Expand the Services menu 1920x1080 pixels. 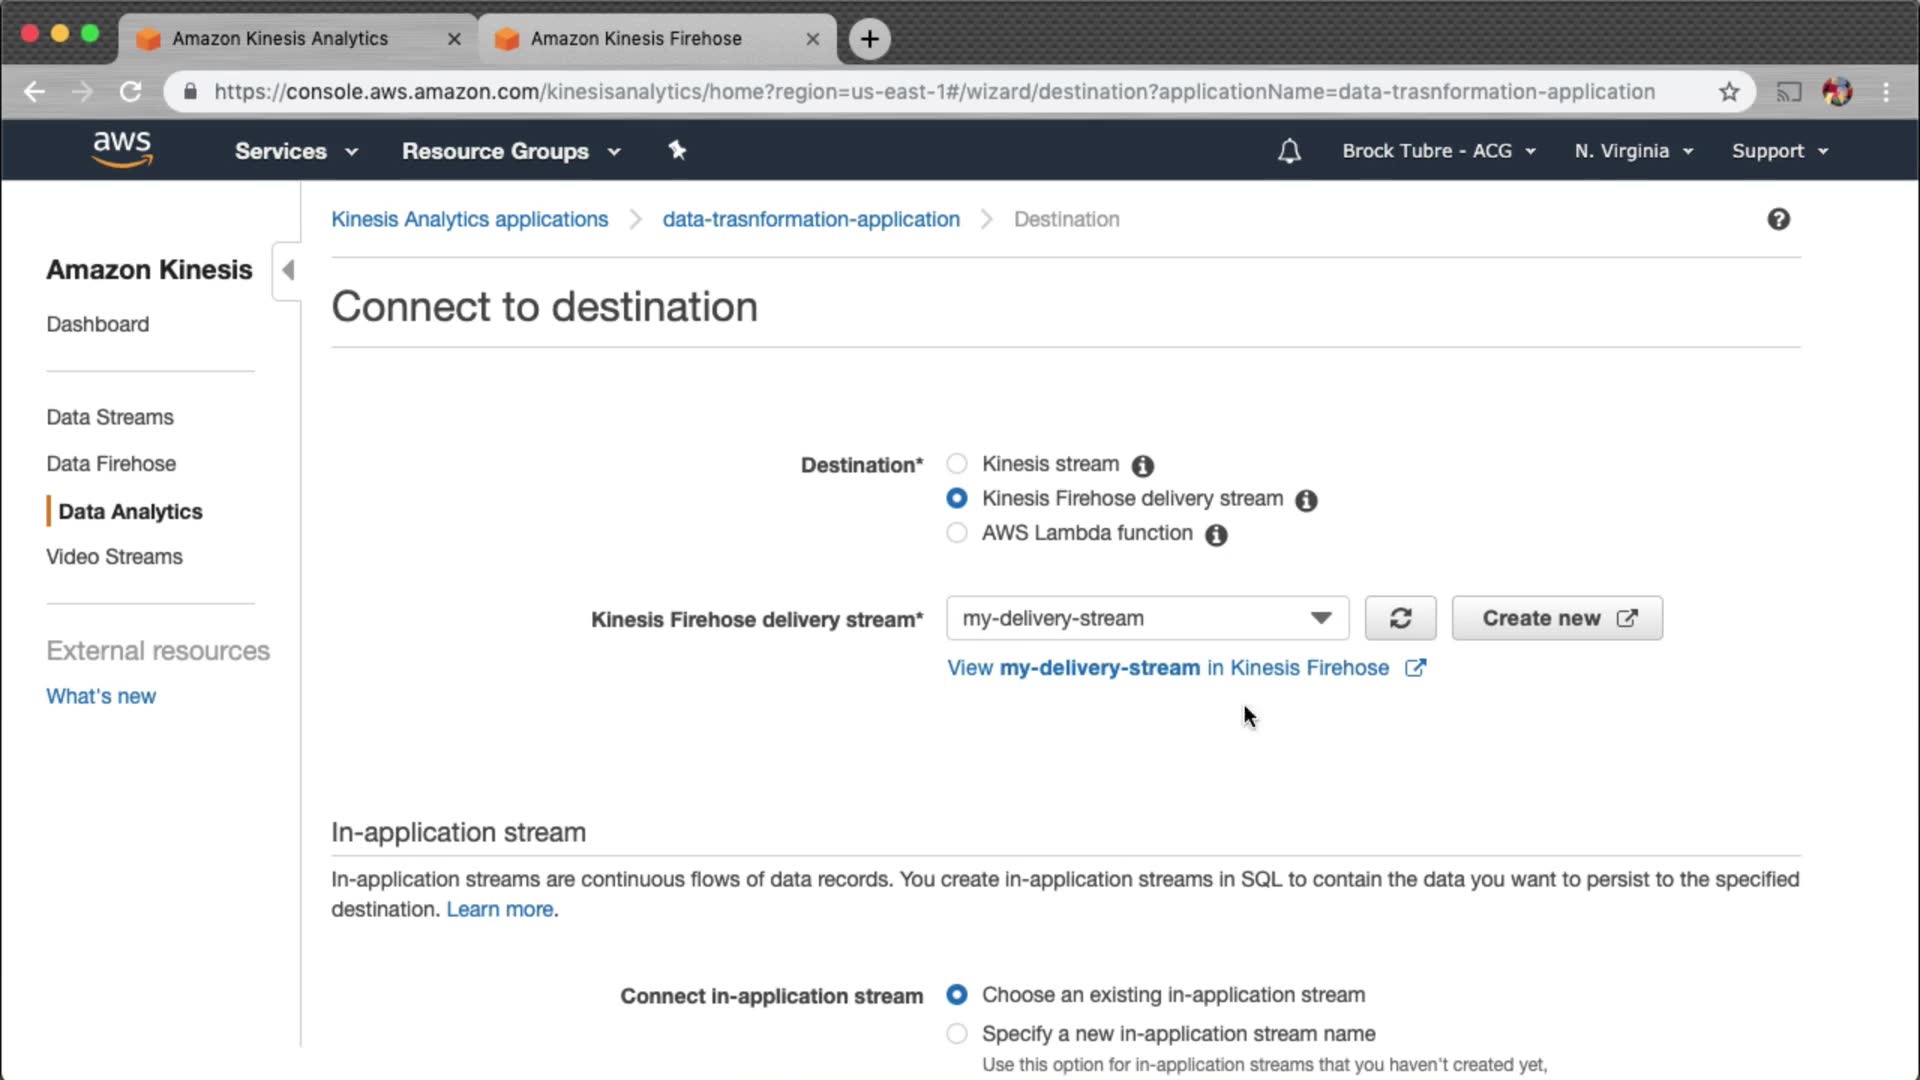point(296,151)
